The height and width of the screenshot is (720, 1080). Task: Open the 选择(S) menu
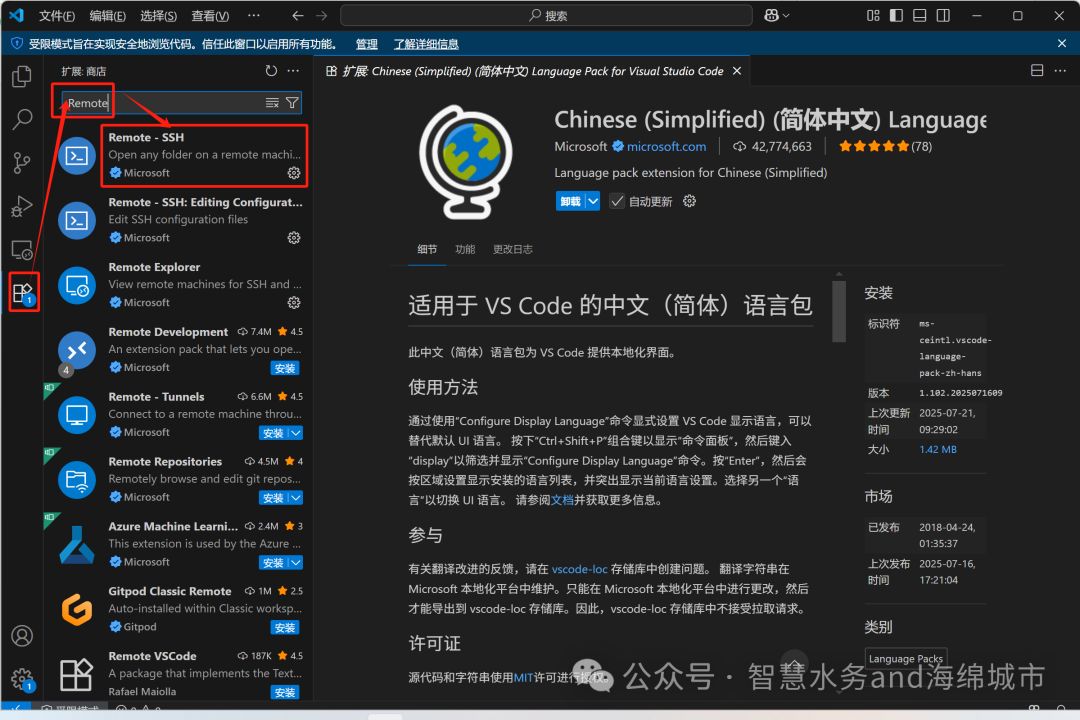(x=158, y=15)
